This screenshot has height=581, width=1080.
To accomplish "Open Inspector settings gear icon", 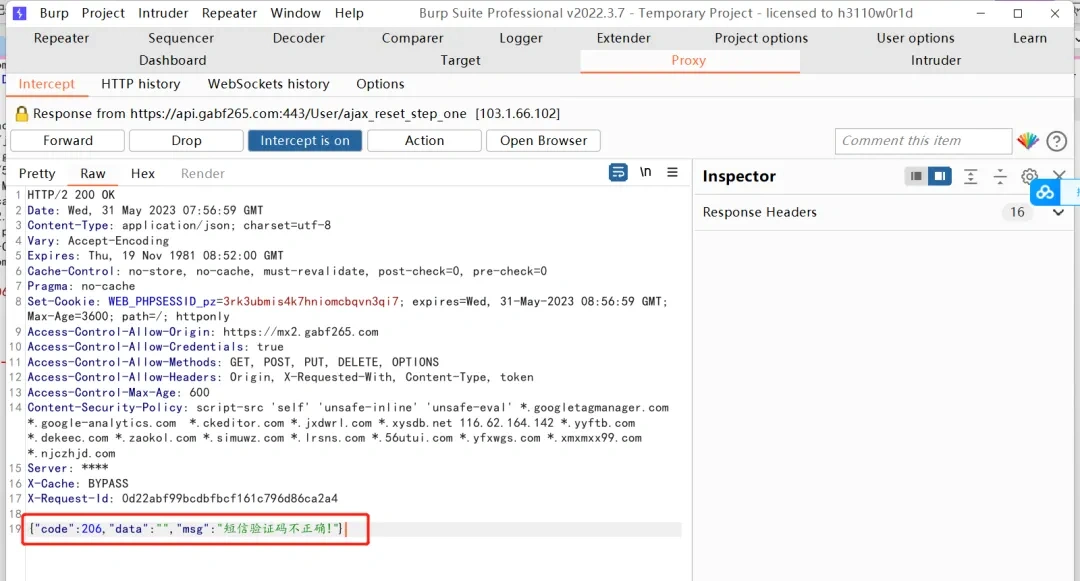I will click(1029, 176).
